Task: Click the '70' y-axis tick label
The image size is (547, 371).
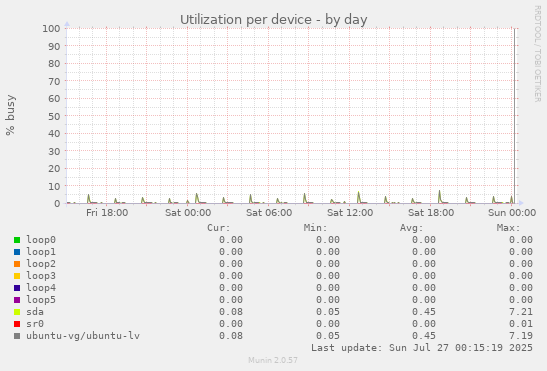Action: coord(54,81)
